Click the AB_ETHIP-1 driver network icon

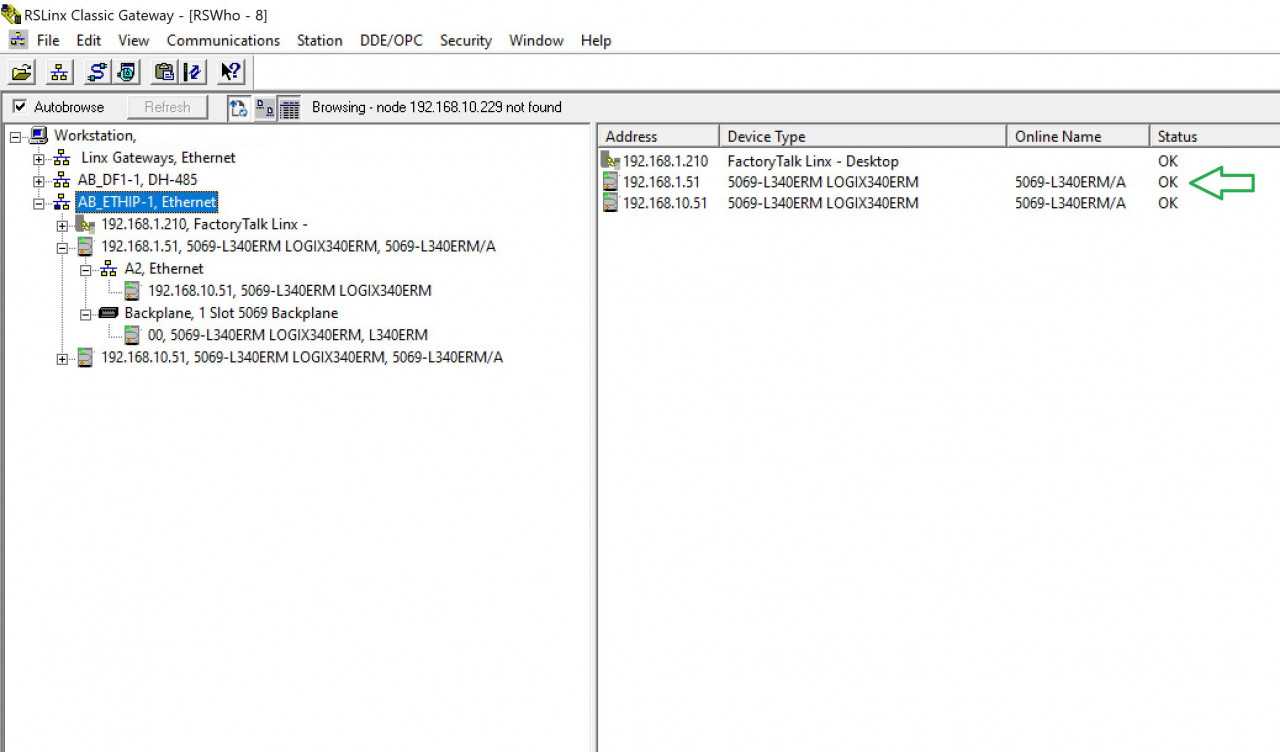tap(62, 202)
